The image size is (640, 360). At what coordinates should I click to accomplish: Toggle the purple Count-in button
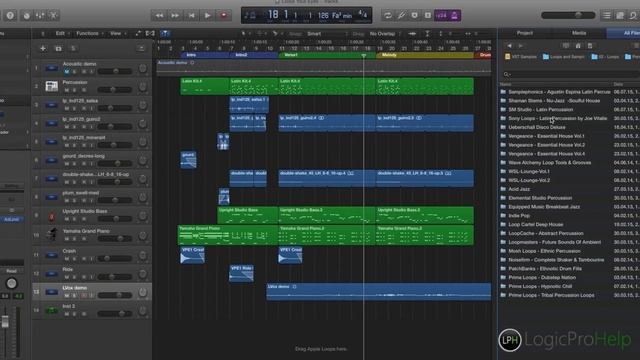coord(441,16)
